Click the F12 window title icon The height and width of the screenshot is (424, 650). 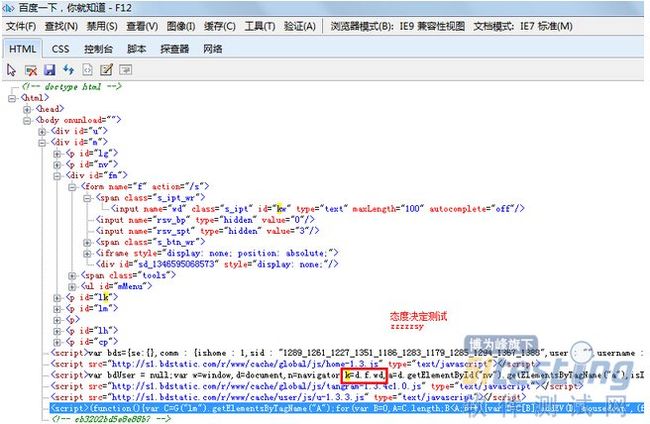pos(9,7)
